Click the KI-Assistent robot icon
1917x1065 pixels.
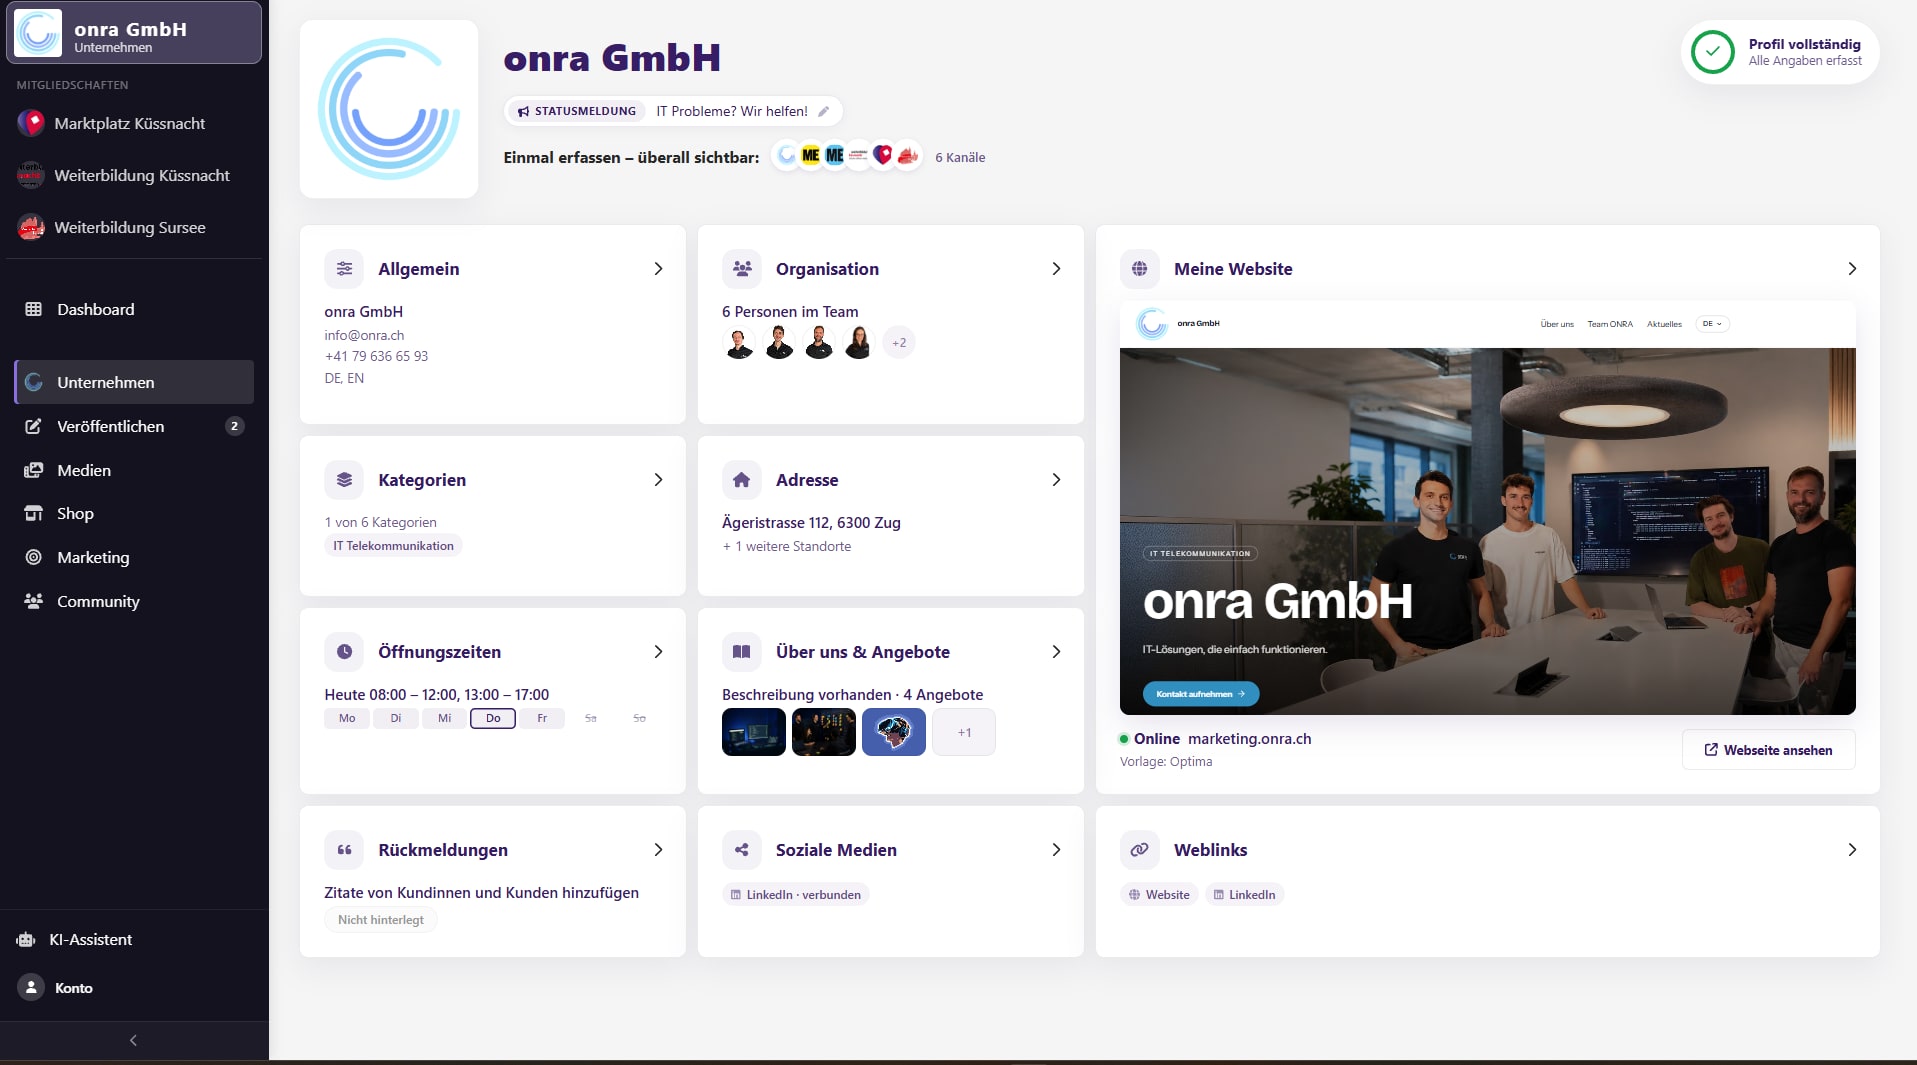(x=26, y=940)
